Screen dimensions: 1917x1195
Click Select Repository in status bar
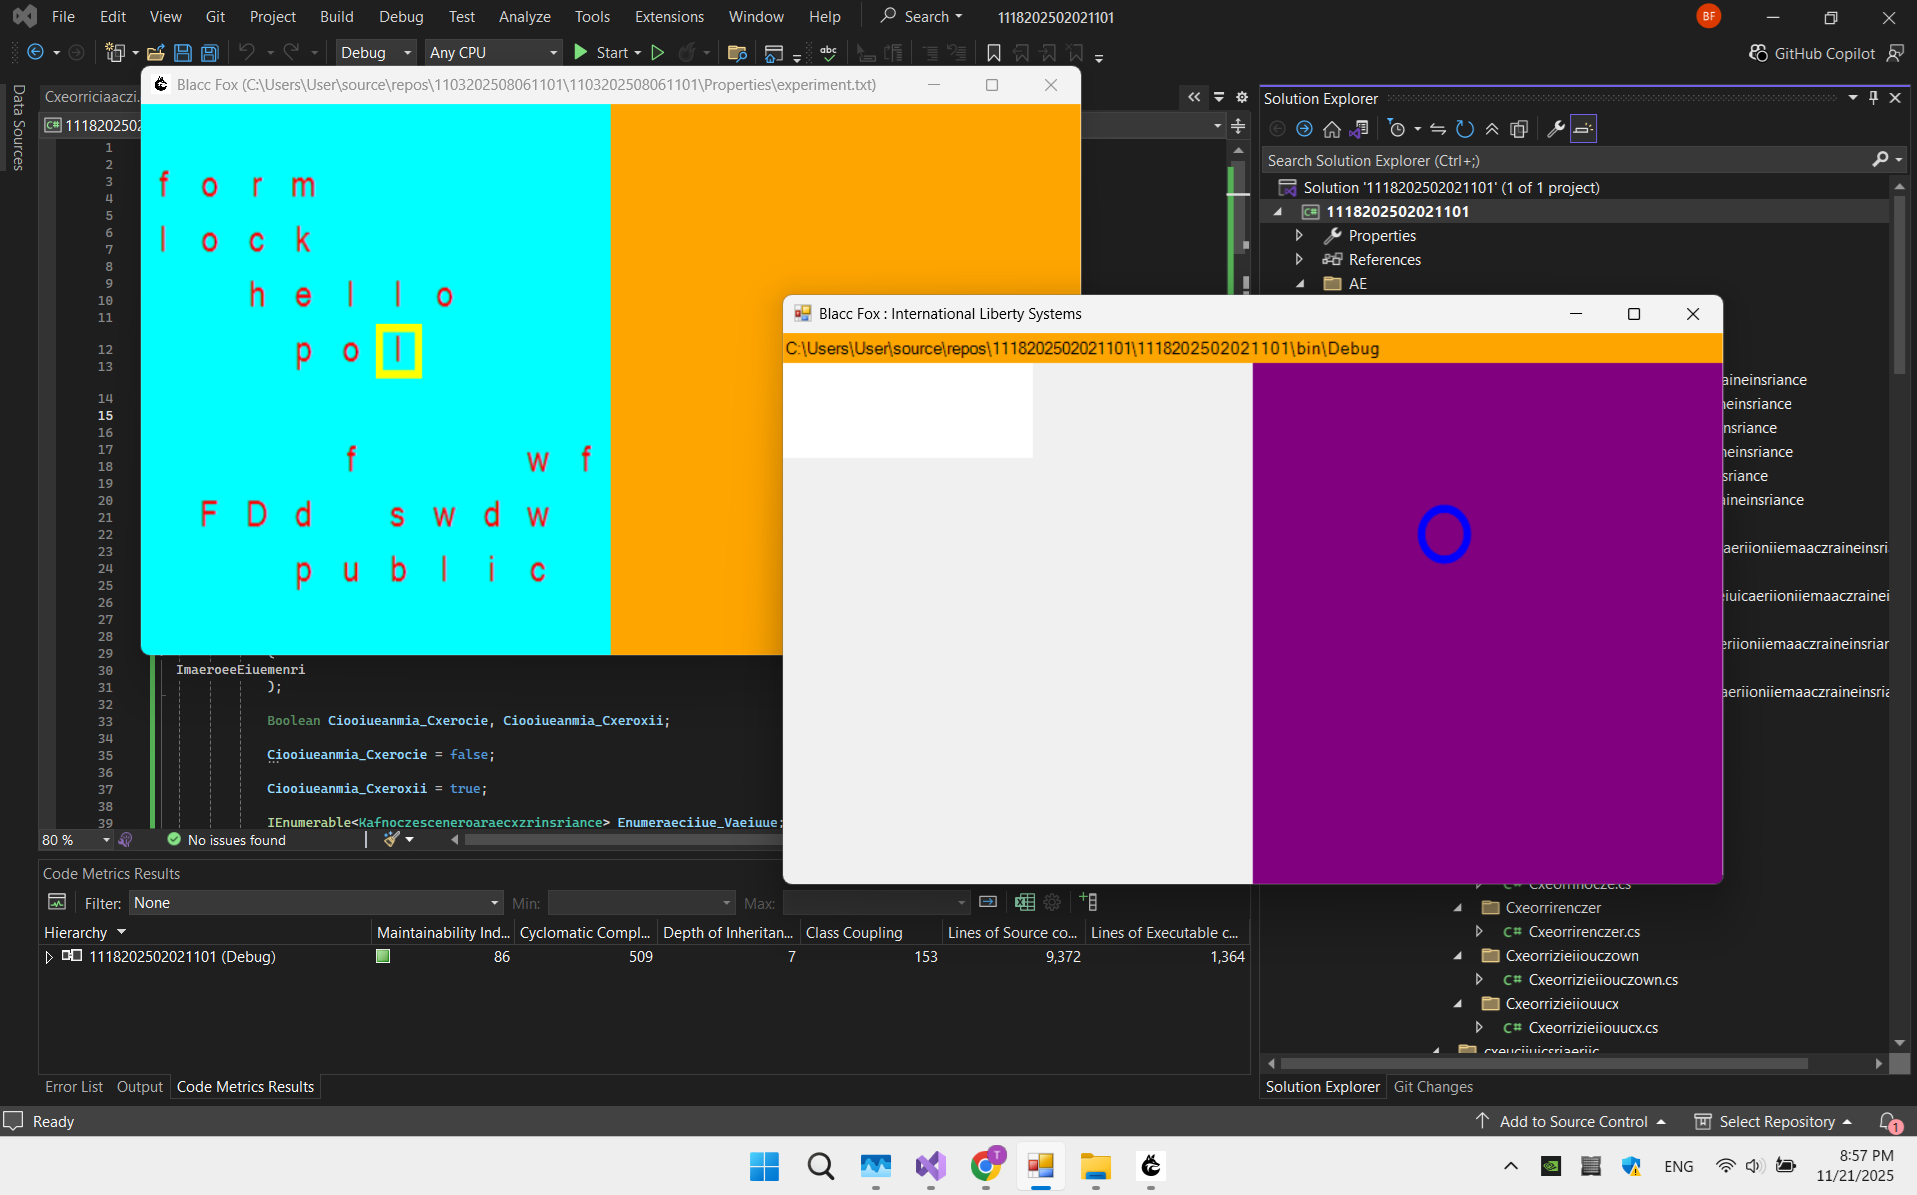click(1773, 1121)
